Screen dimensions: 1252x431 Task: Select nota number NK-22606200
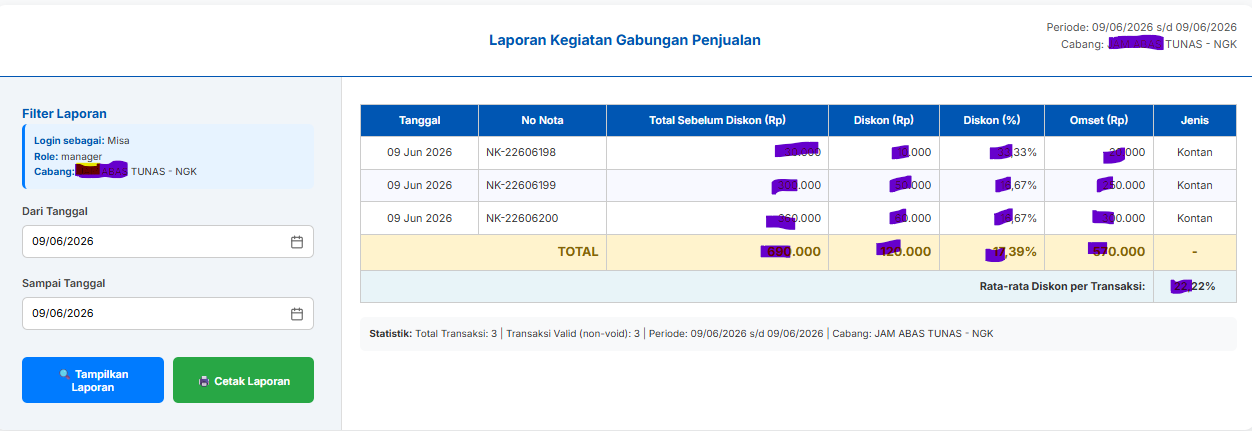521,218
